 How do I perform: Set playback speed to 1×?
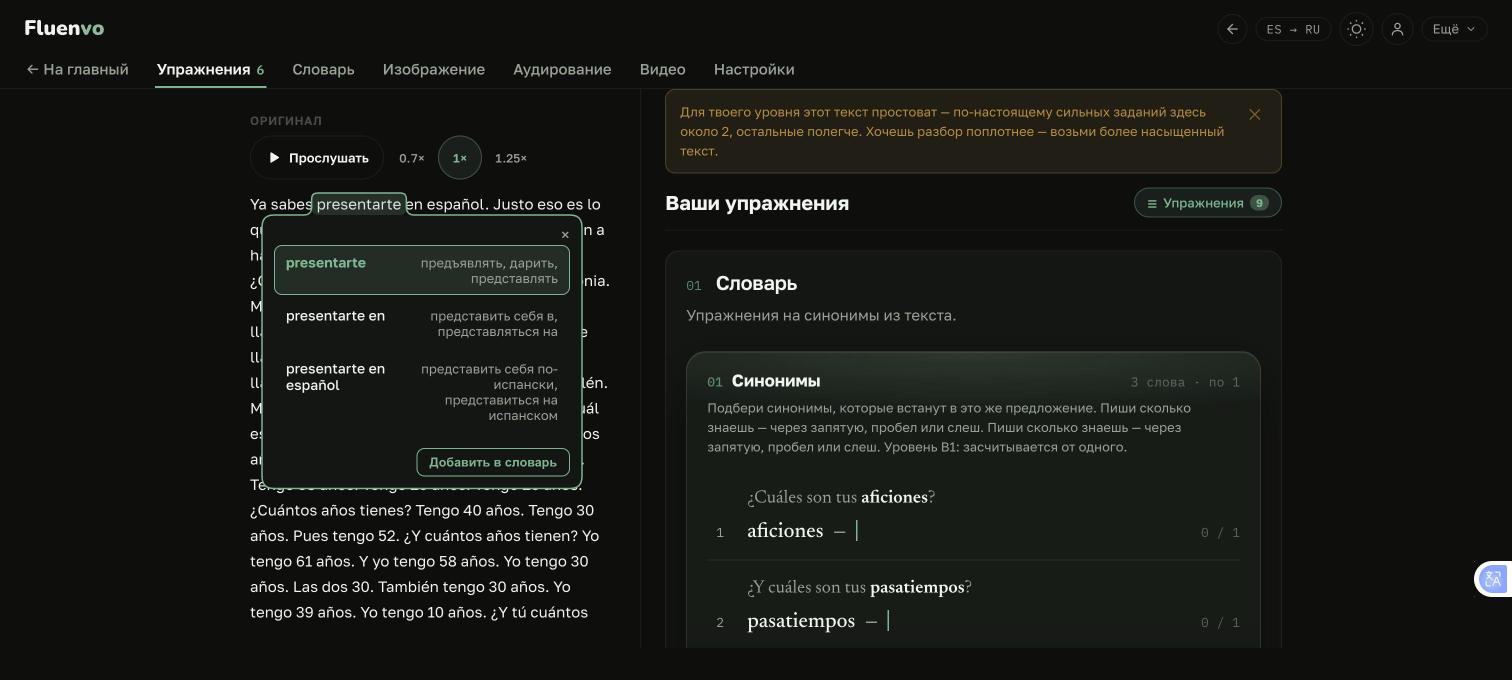pos(460,158)
